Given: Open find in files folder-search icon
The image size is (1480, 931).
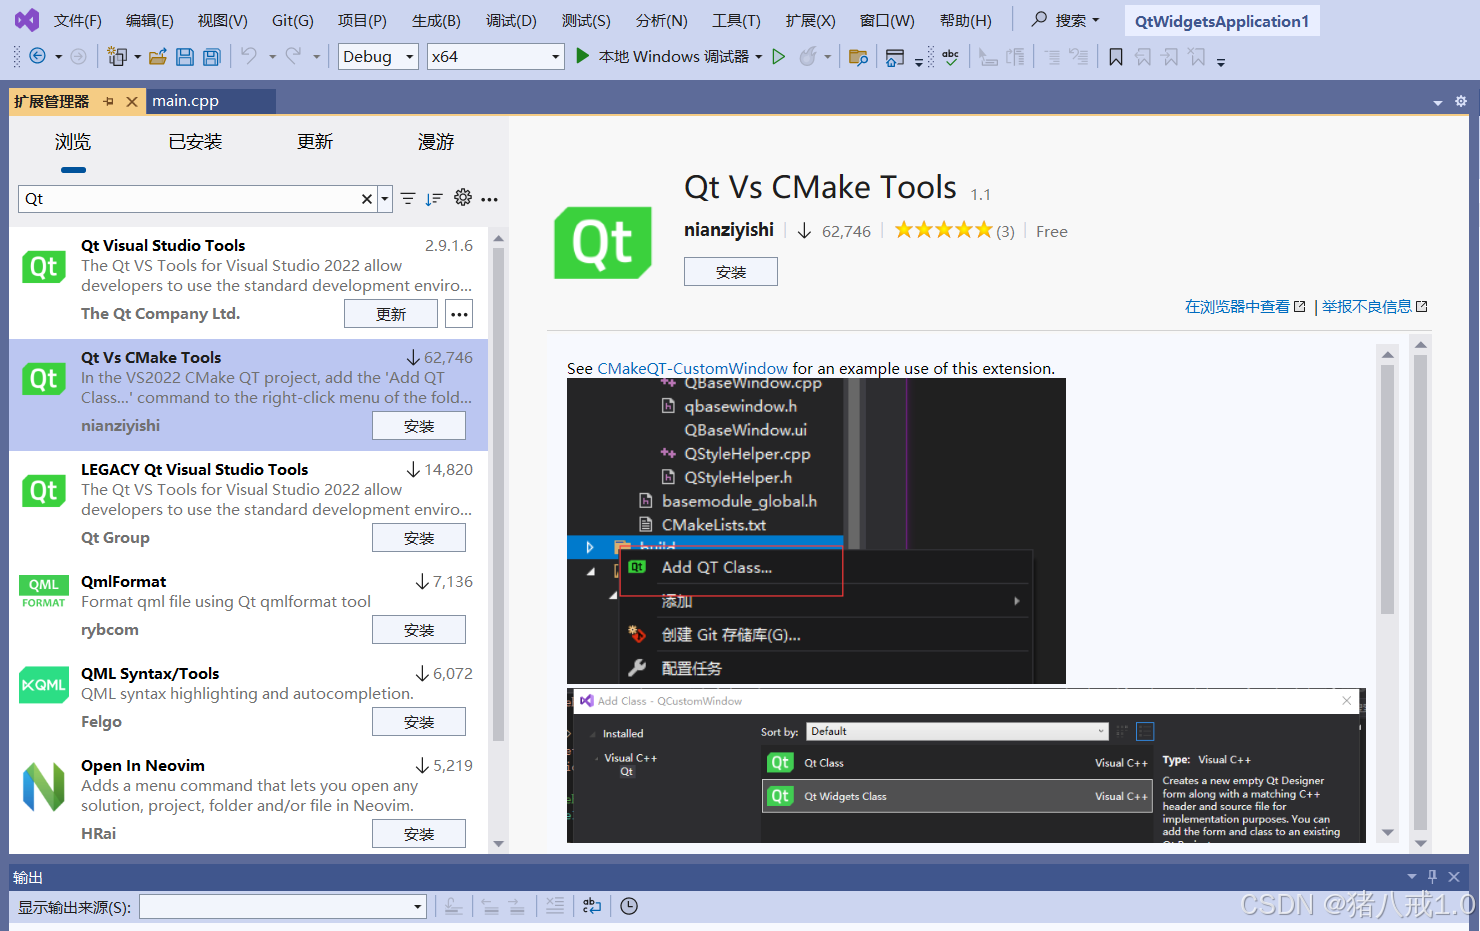Looking at the screenshot, I should (858, 57).
